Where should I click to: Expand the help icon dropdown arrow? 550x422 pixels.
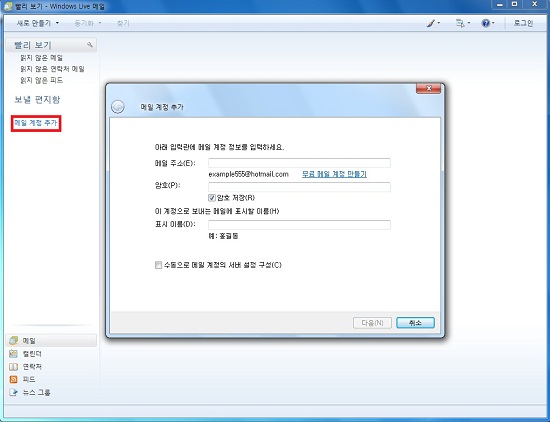493,24
